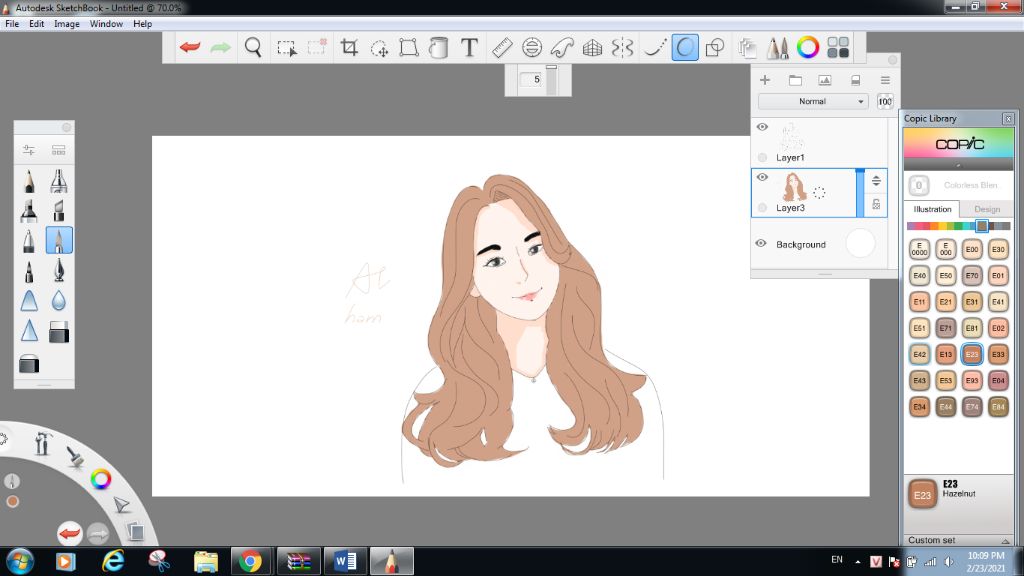Click the Layer3 thumbnail
1024x576 pixels.
(x=794, y=187)
